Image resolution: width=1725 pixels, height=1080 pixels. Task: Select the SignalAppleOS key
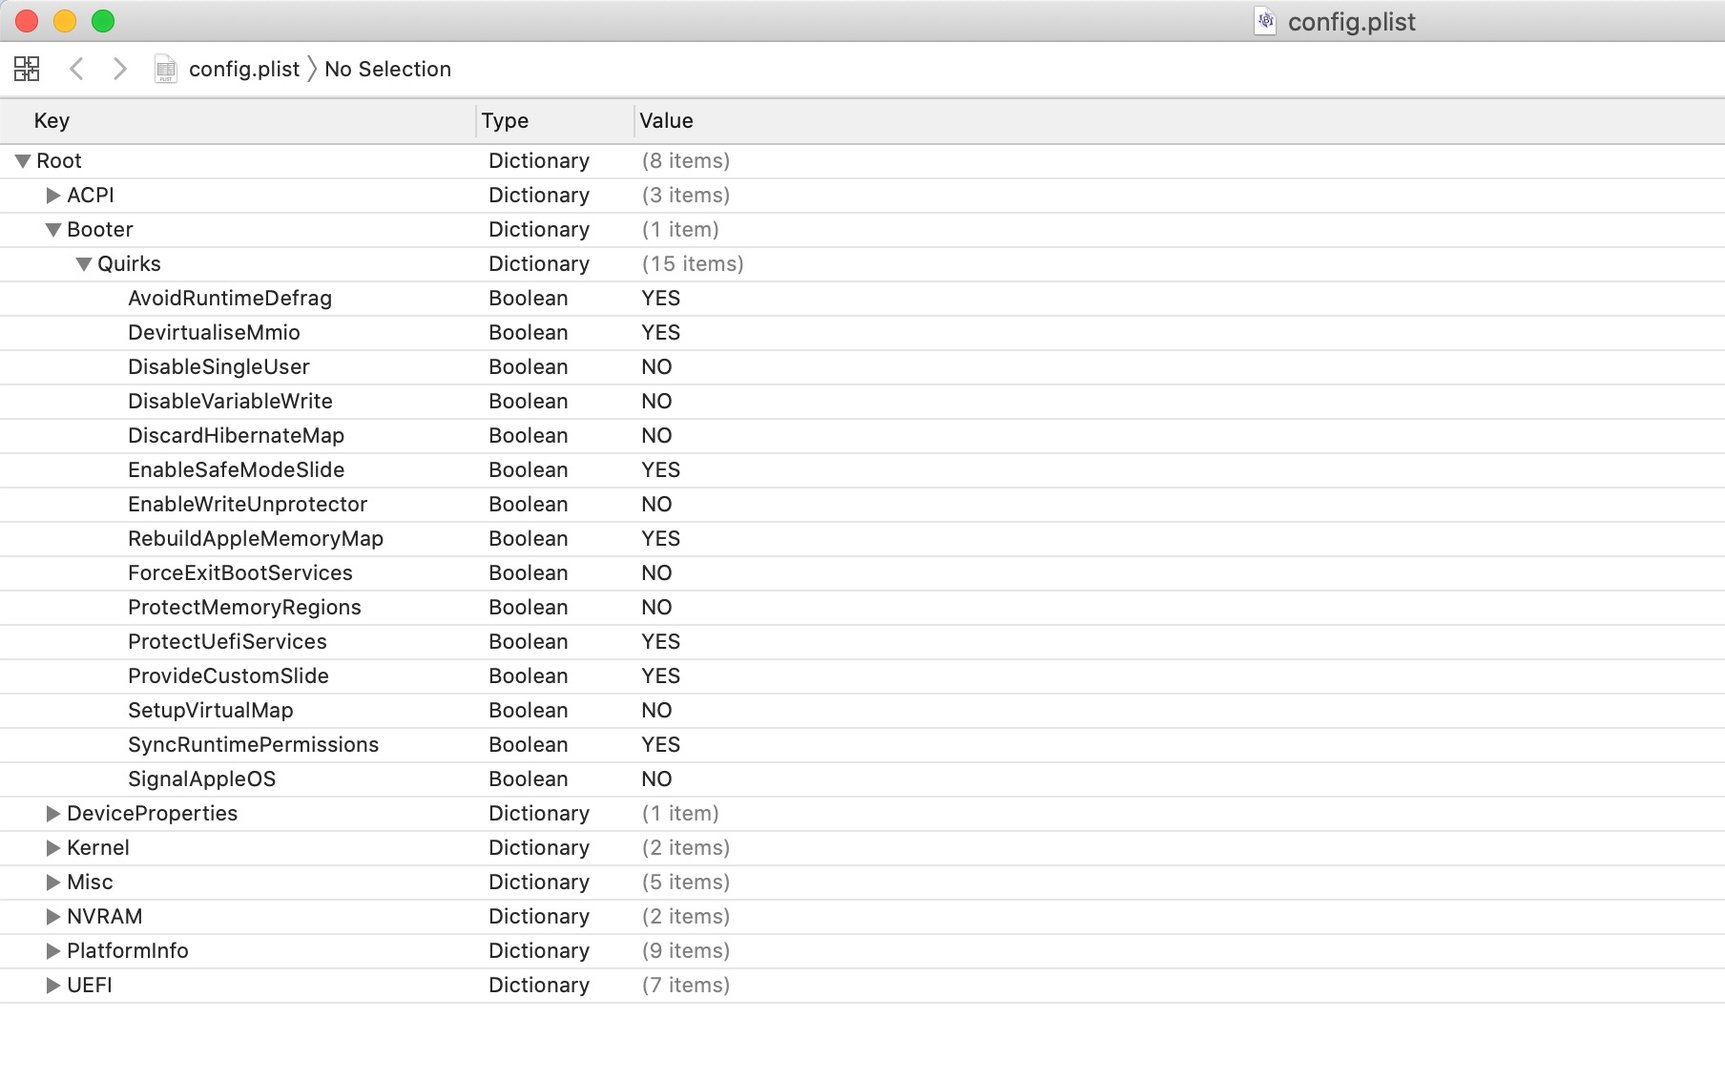click(x=202, y=779)
